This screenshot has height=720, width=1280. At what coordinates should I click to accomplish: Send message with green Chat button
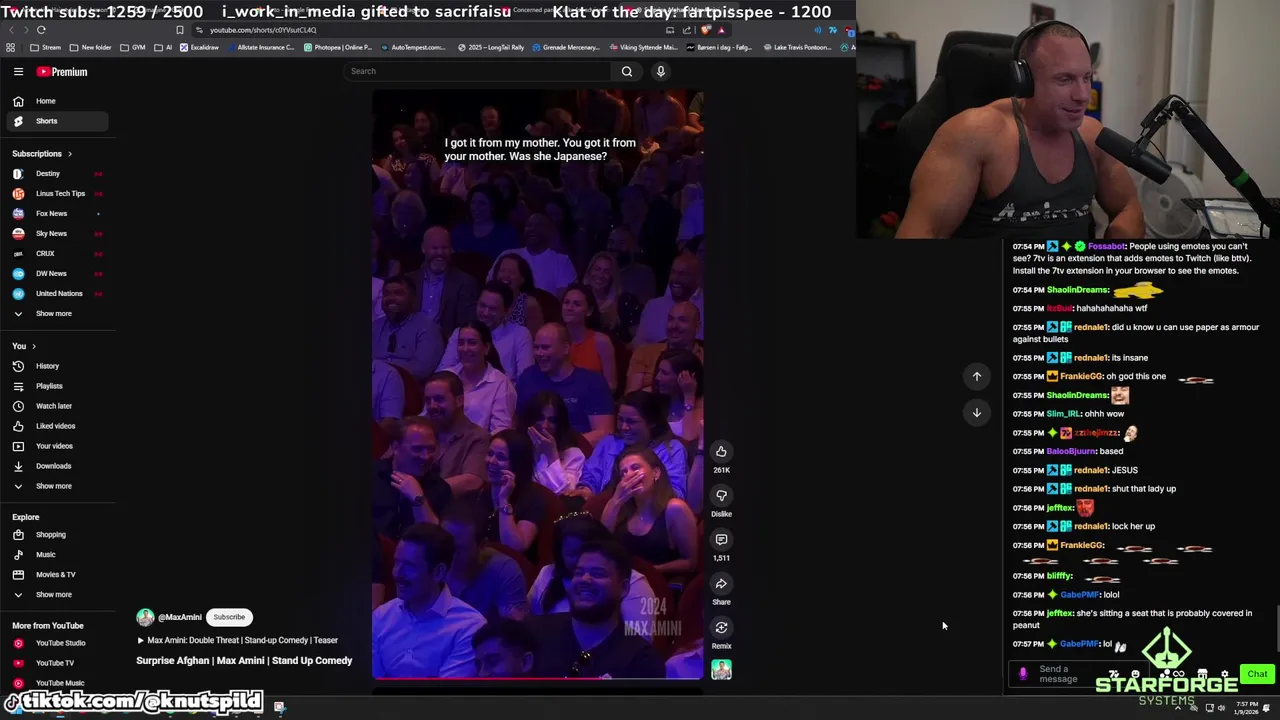pyautogui.click(x=1257, y=674)
